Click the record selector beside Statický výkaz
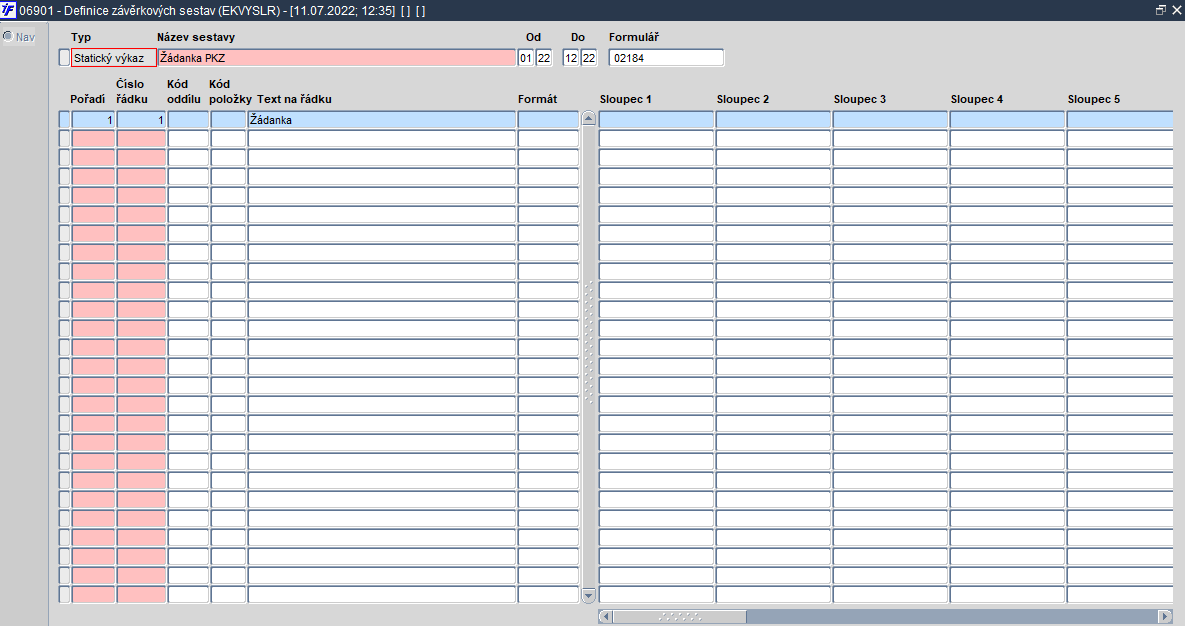This screenshot has height=626, width=1185. coord(64,57)
